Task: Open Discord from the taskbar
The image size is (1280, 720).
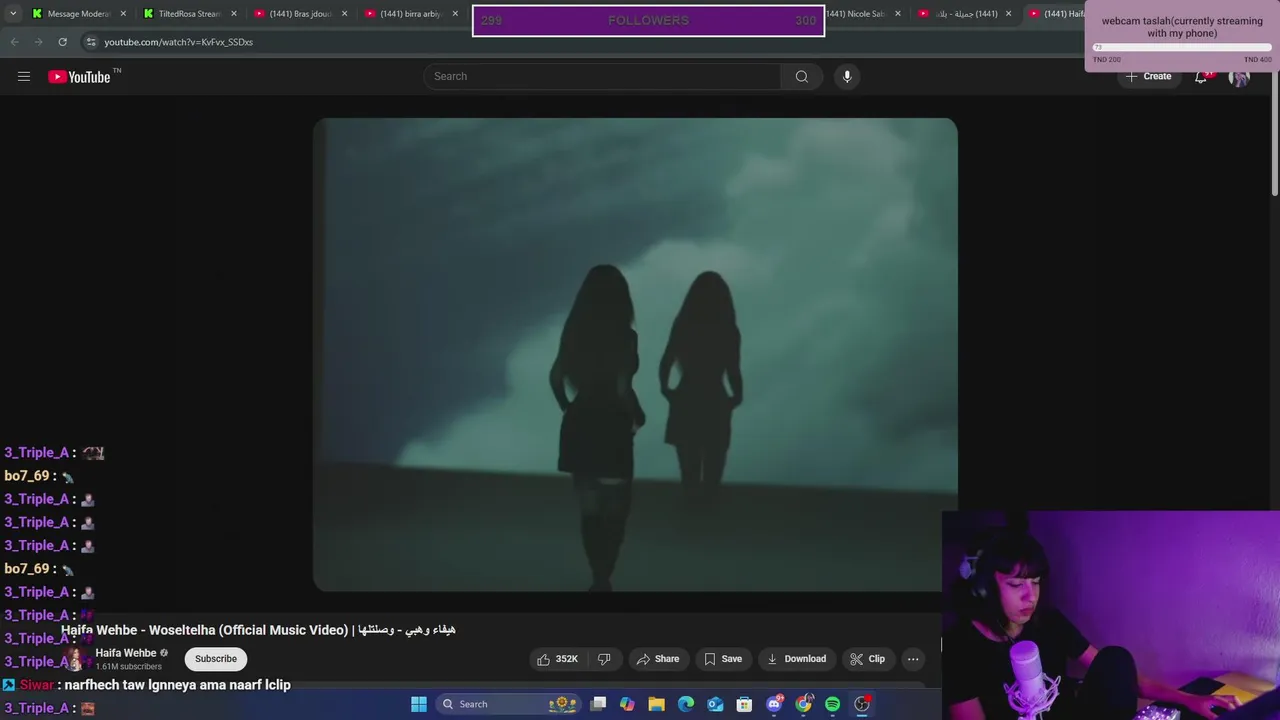Action: (774, 704)
